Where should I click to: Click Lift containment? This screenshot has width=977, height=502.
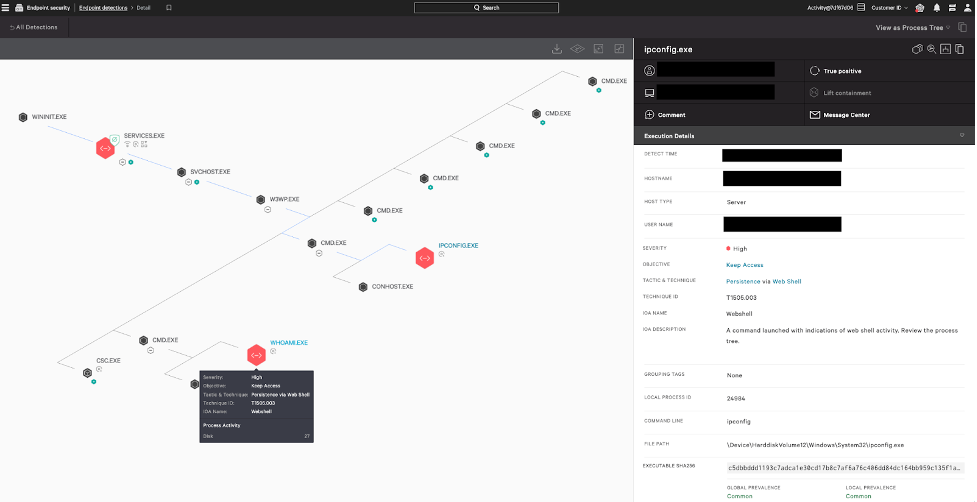pos(841,93)
